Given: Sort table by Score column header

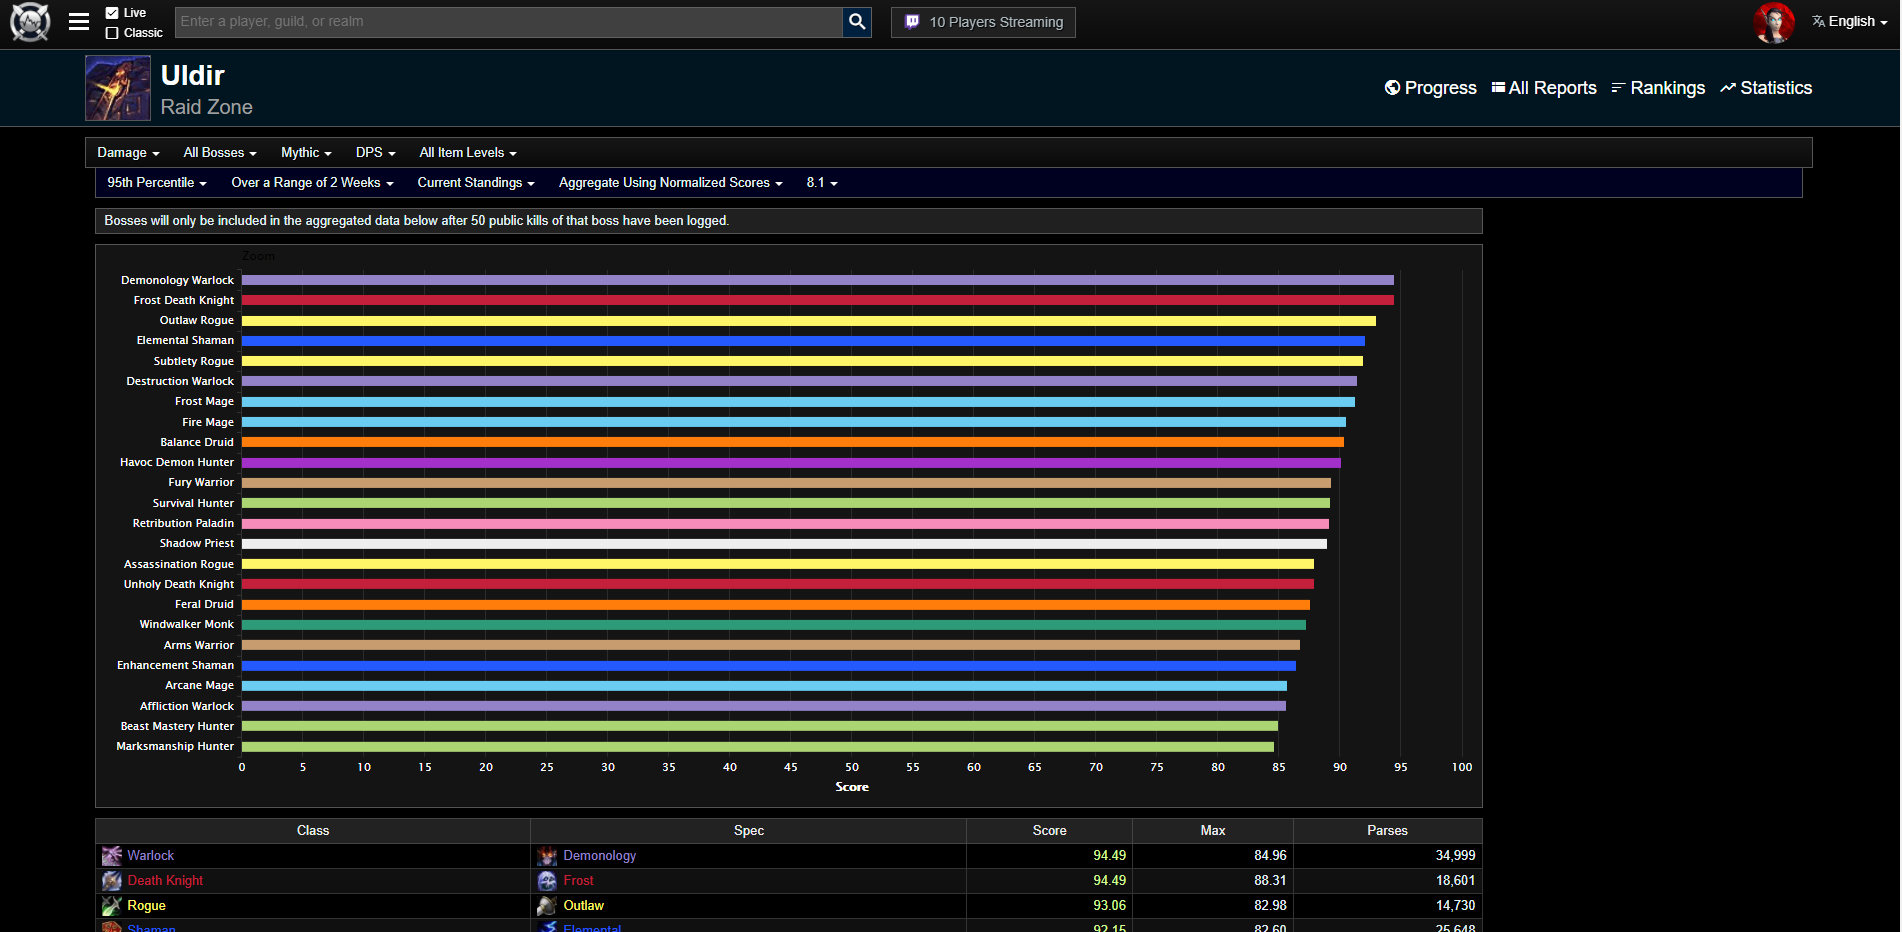Looking at the screenshot, I should (1050, 831).
